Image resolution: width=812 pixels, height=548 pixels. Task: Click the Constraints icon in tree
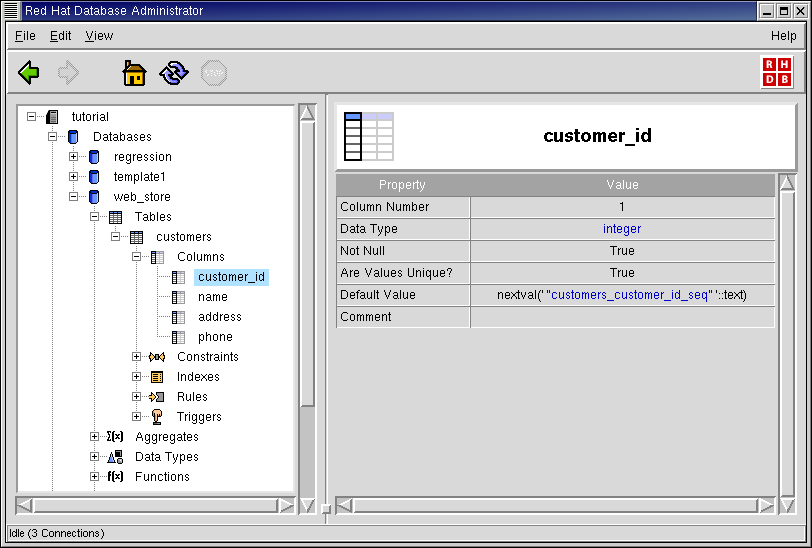tap(157, 357)
